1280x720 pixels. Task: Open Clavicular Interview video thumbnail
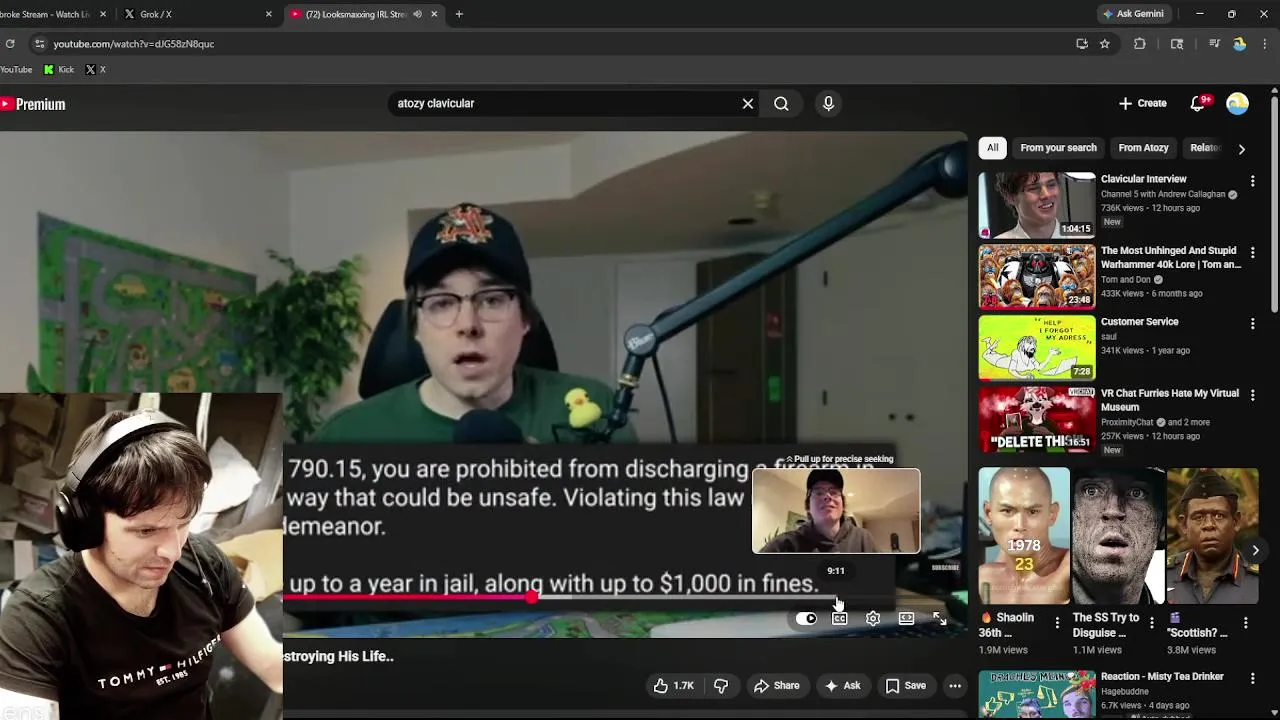[1037, 205]
